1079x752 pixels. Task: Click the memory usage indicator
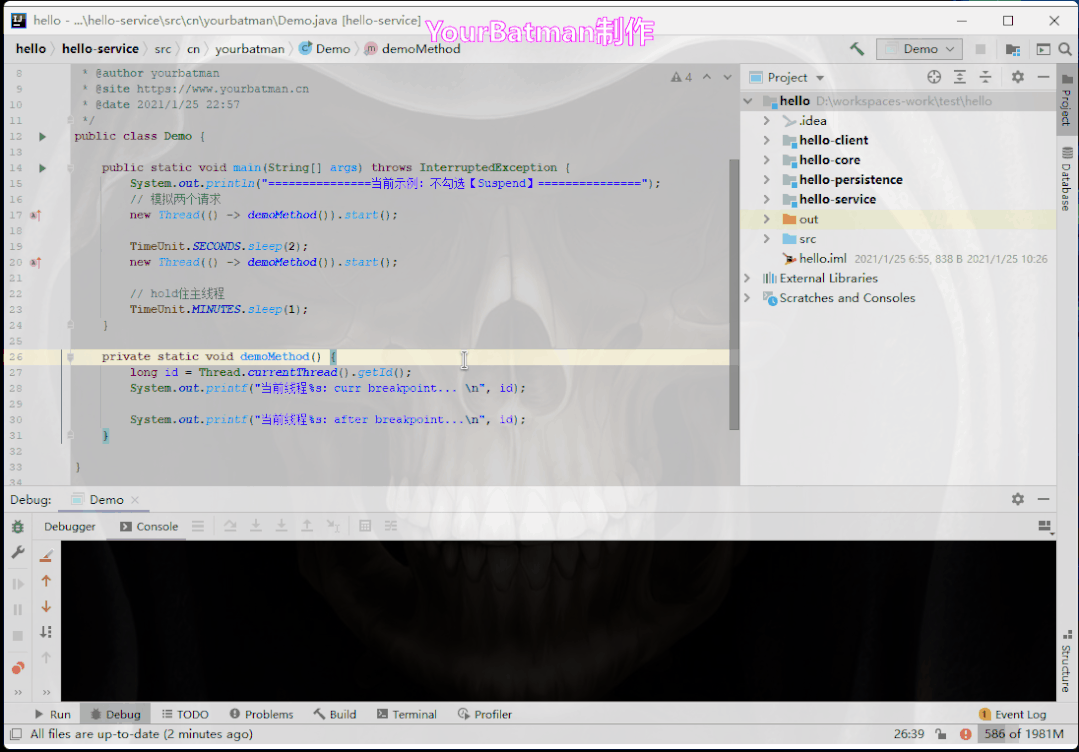click(x=1021, y=734)
